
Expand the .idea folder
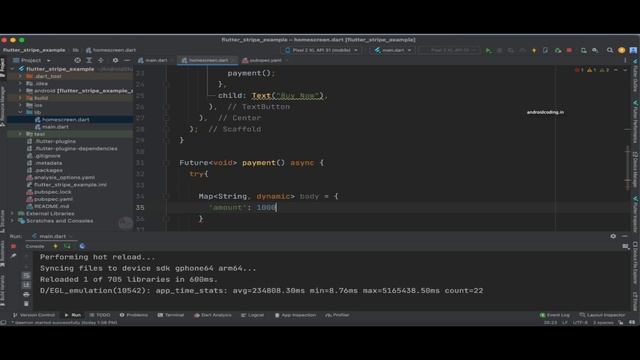20,83
